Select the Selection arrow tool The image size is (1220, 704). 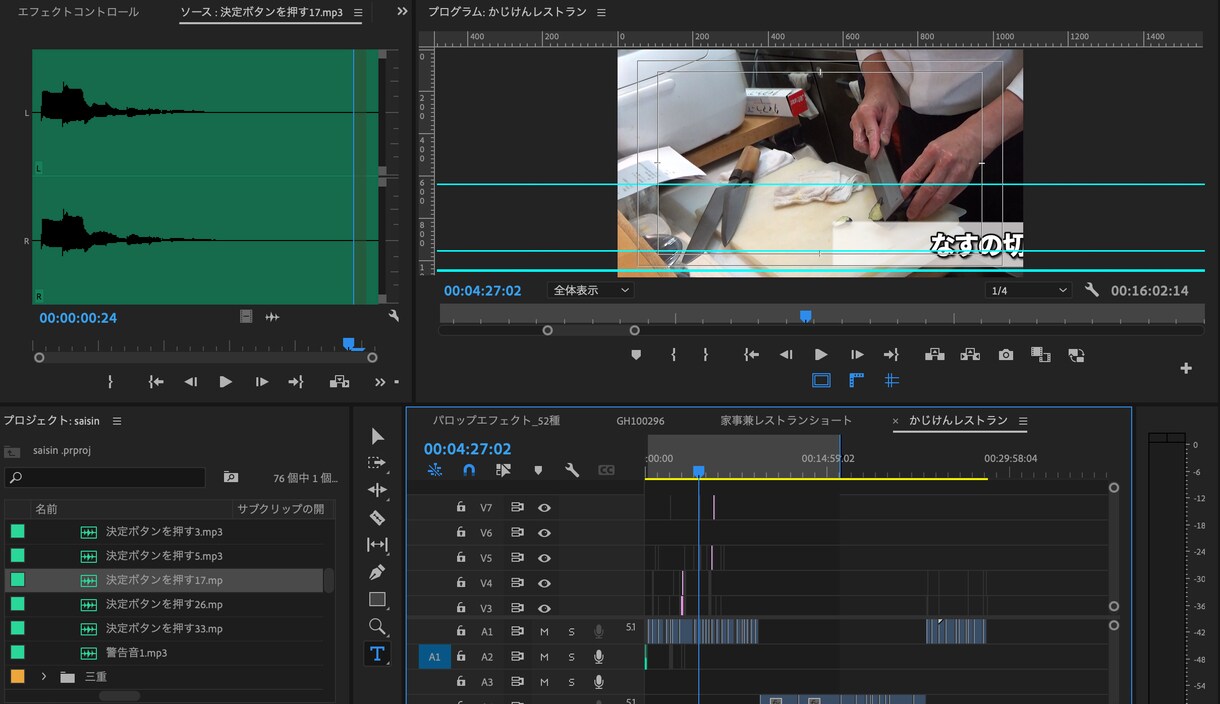[x=377, y=436]
